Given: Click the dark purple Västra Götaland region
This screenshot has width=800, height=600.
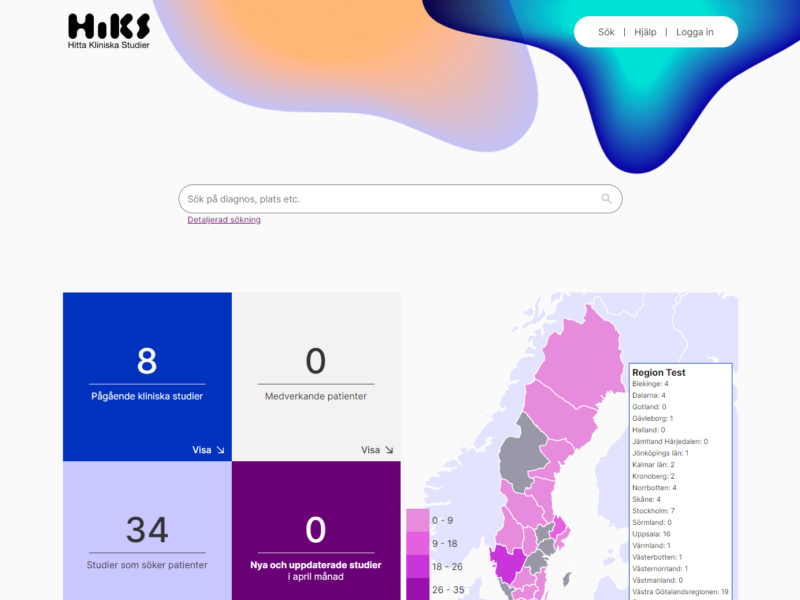Looking at the screenshot, I should 507,566.
